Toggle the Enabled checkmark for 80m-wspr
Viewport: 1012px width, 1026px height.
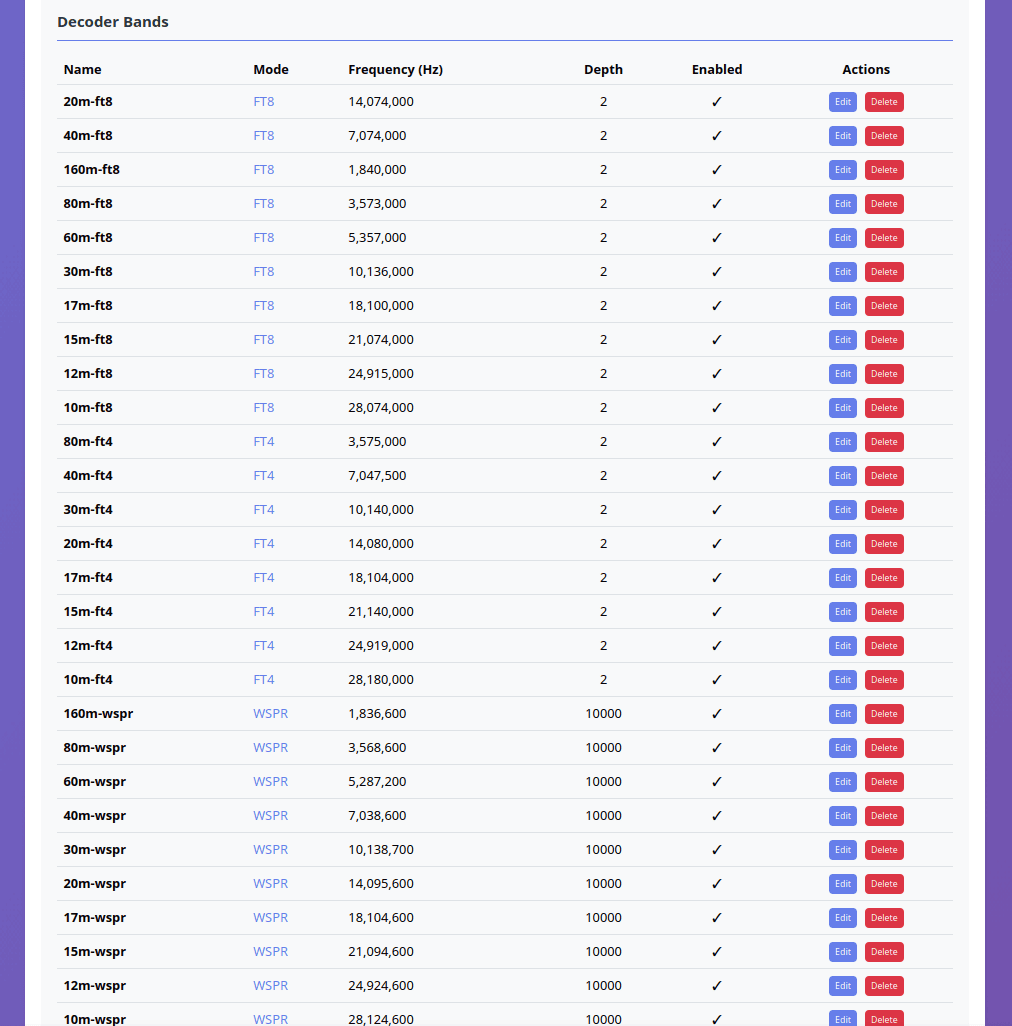tap(716, 747)
